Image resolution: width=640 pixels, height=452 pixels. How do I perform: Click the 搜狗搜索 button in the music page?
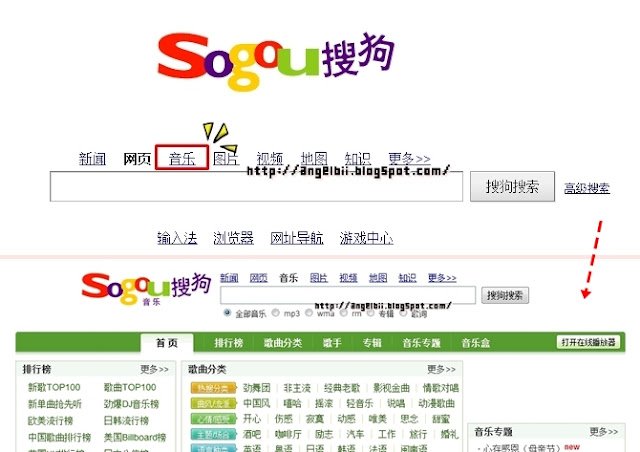[x=505, y=295]
